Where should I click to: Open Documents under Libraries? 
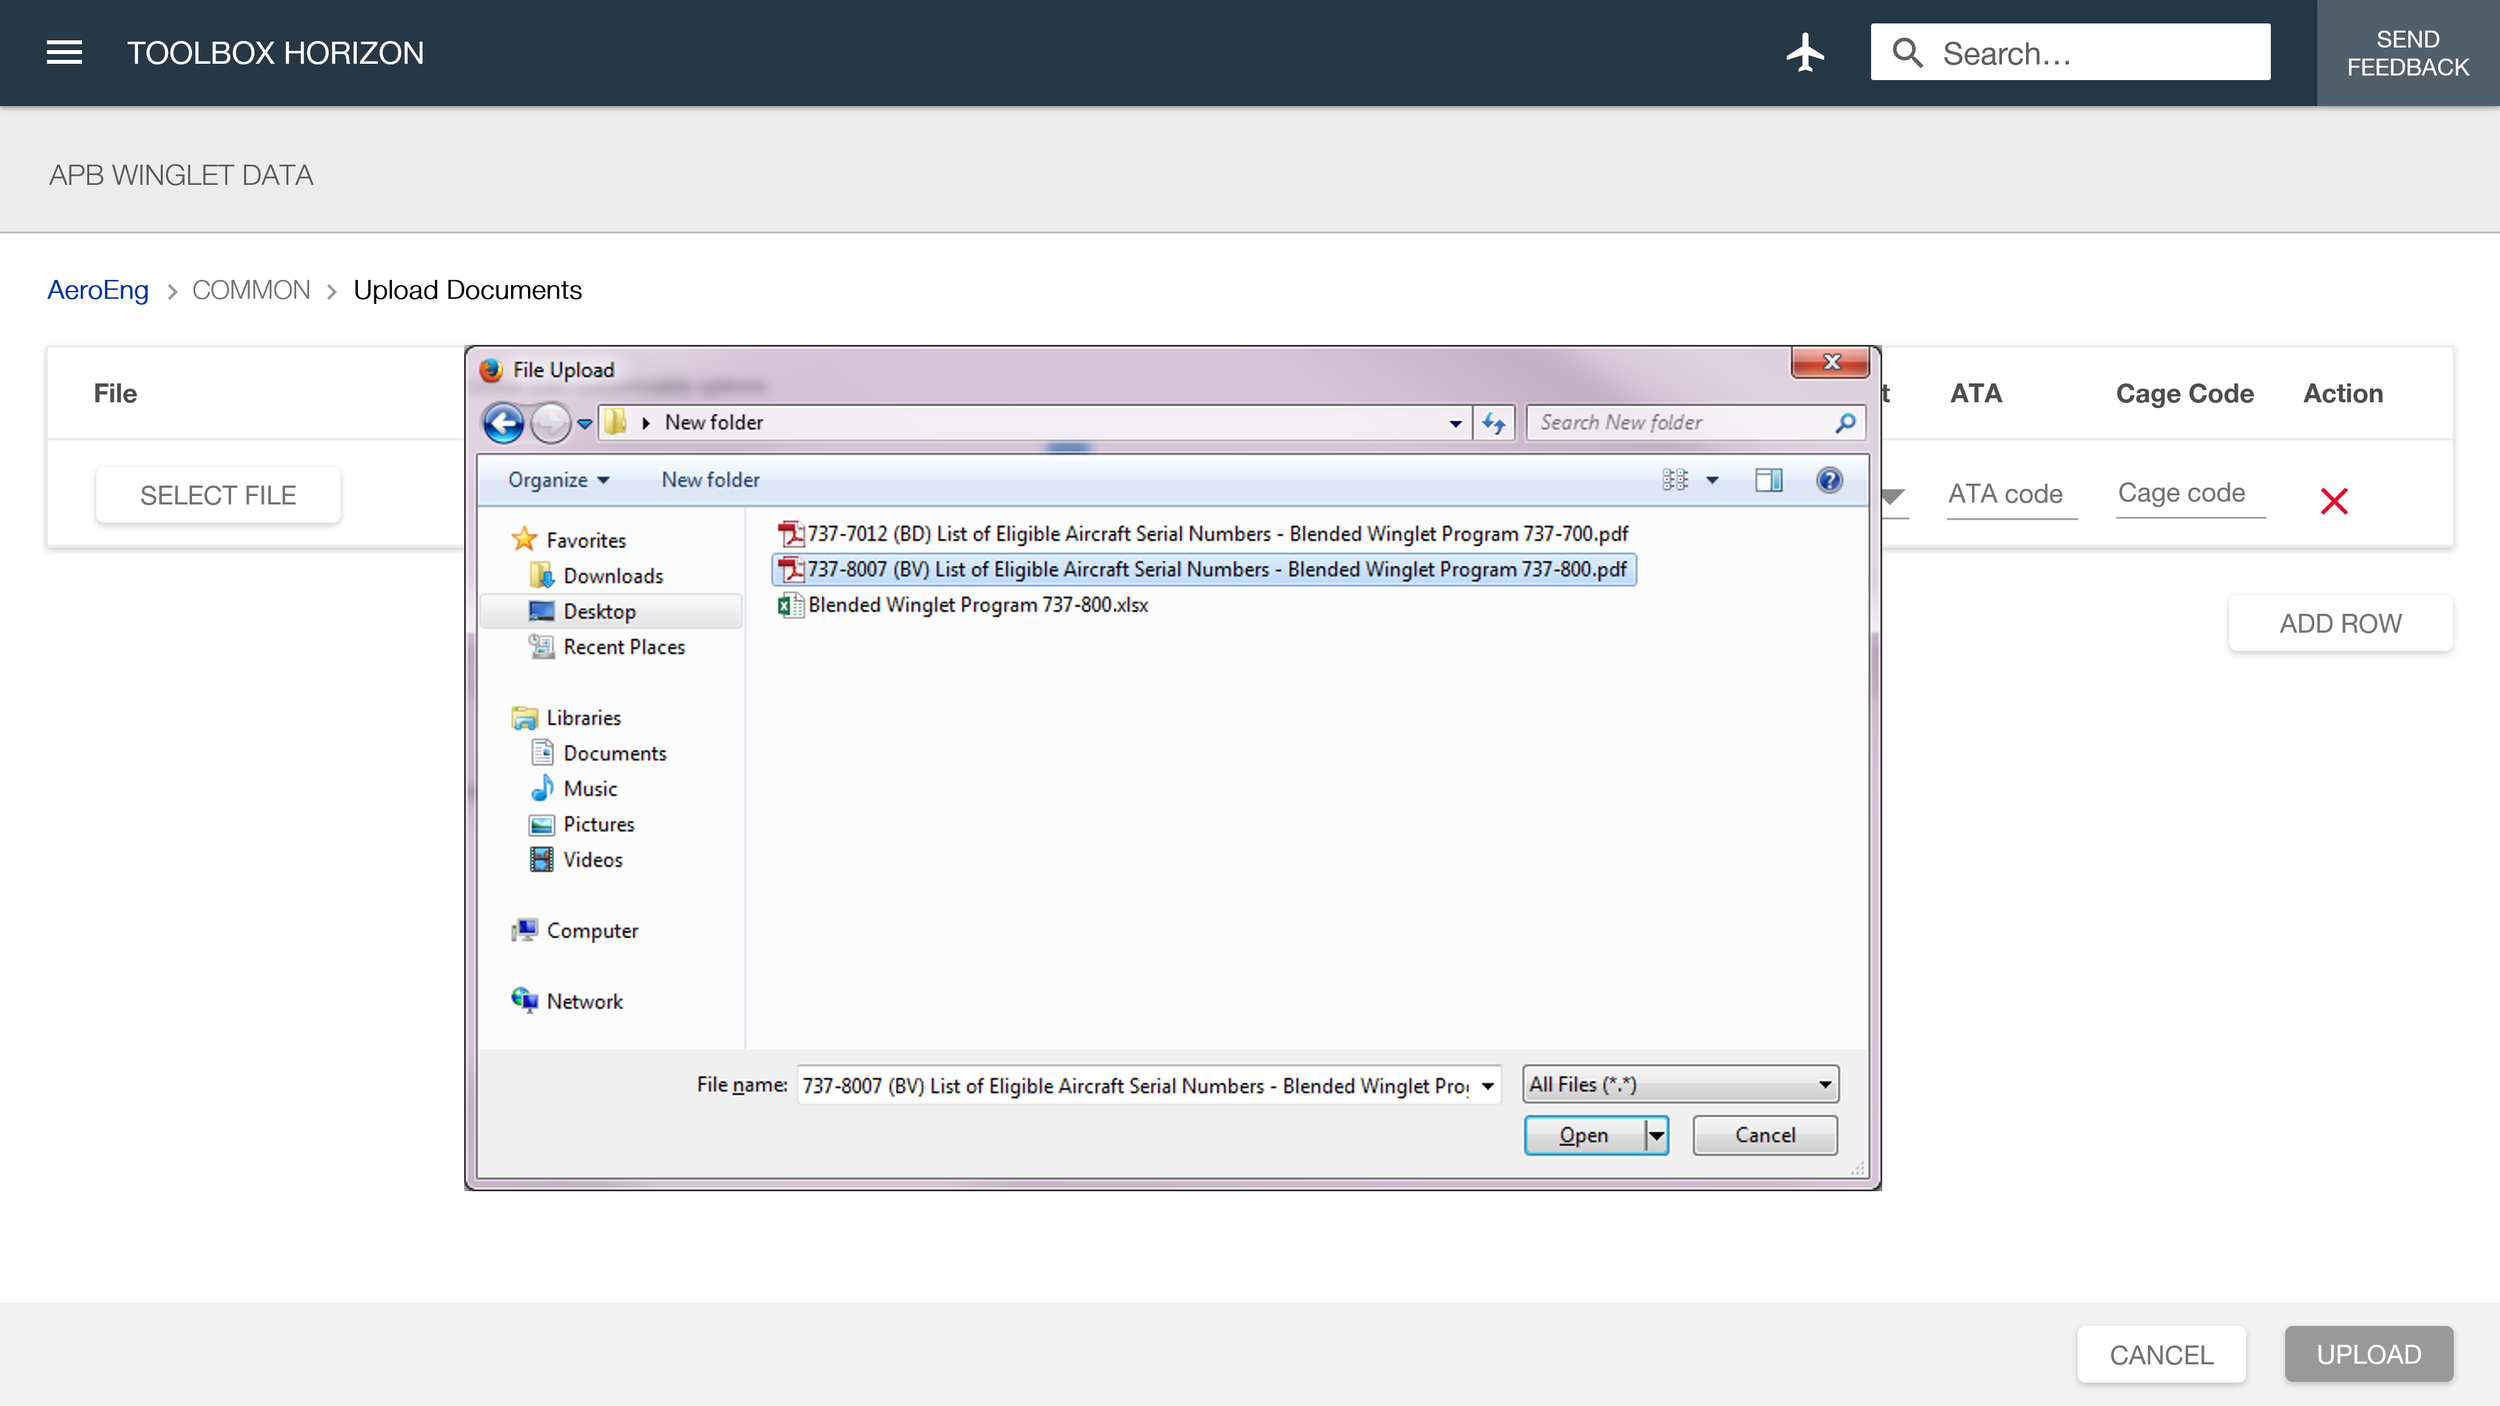614,753
